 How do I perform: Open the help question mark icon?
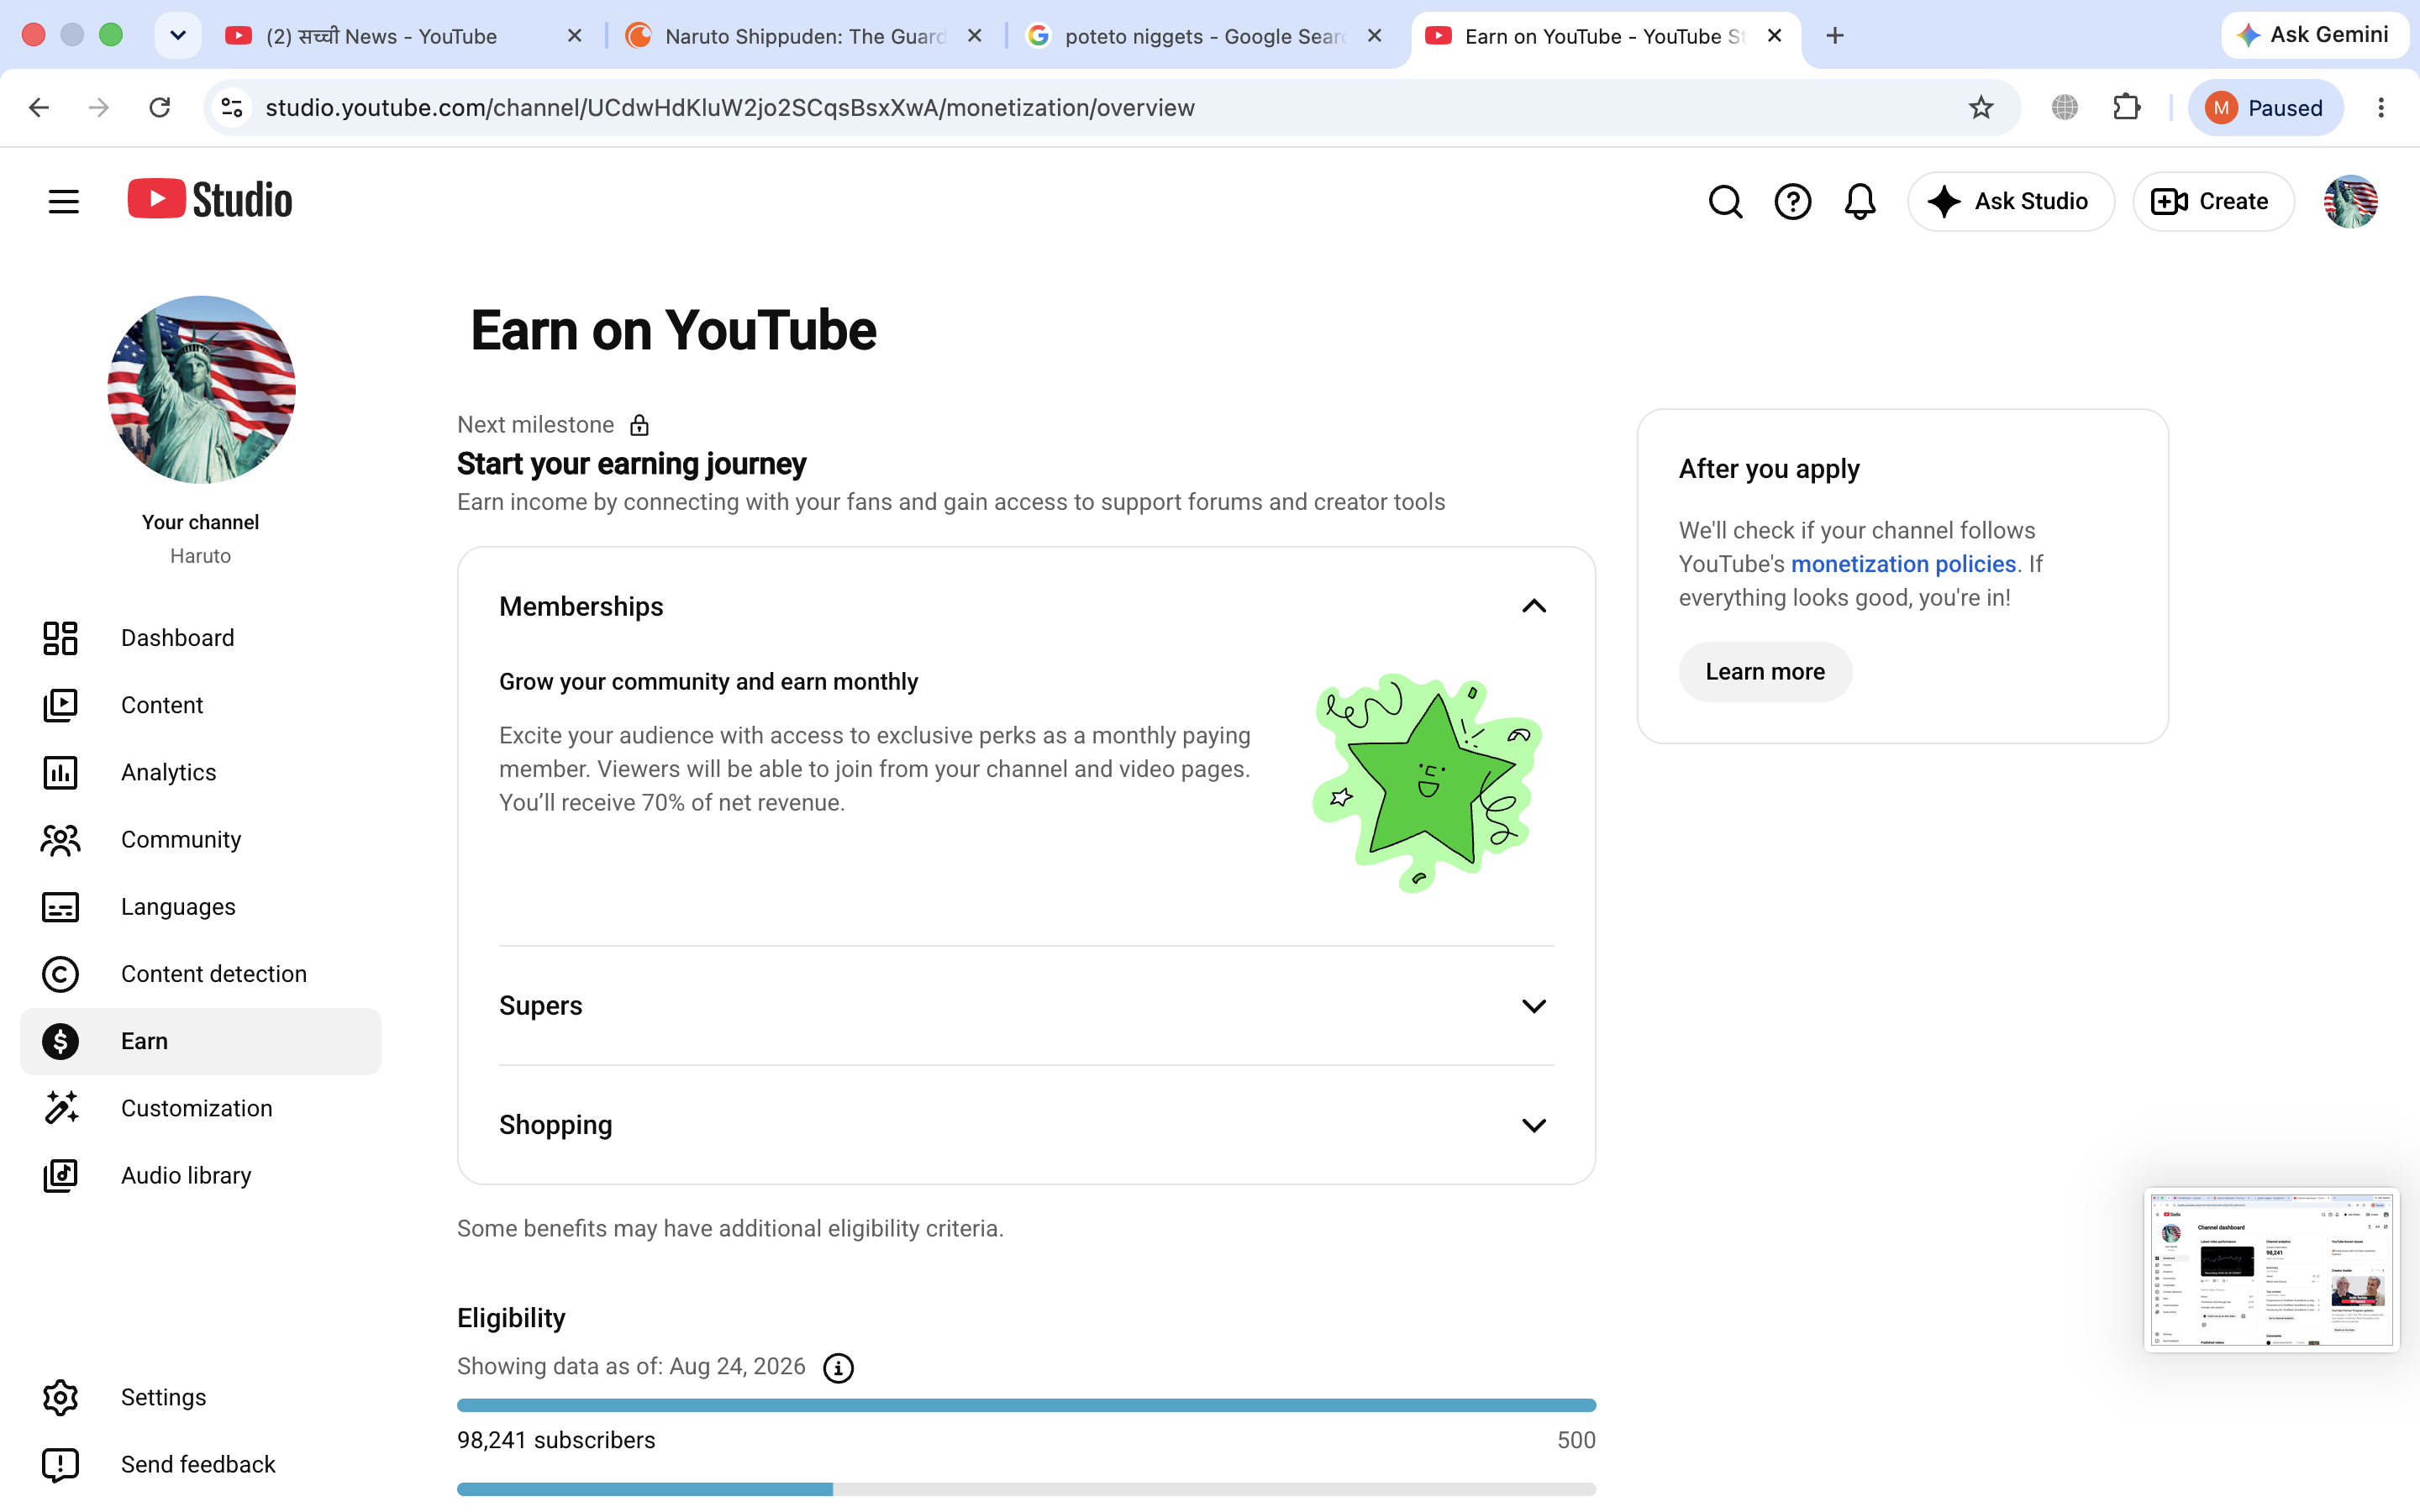point(1792,201)
